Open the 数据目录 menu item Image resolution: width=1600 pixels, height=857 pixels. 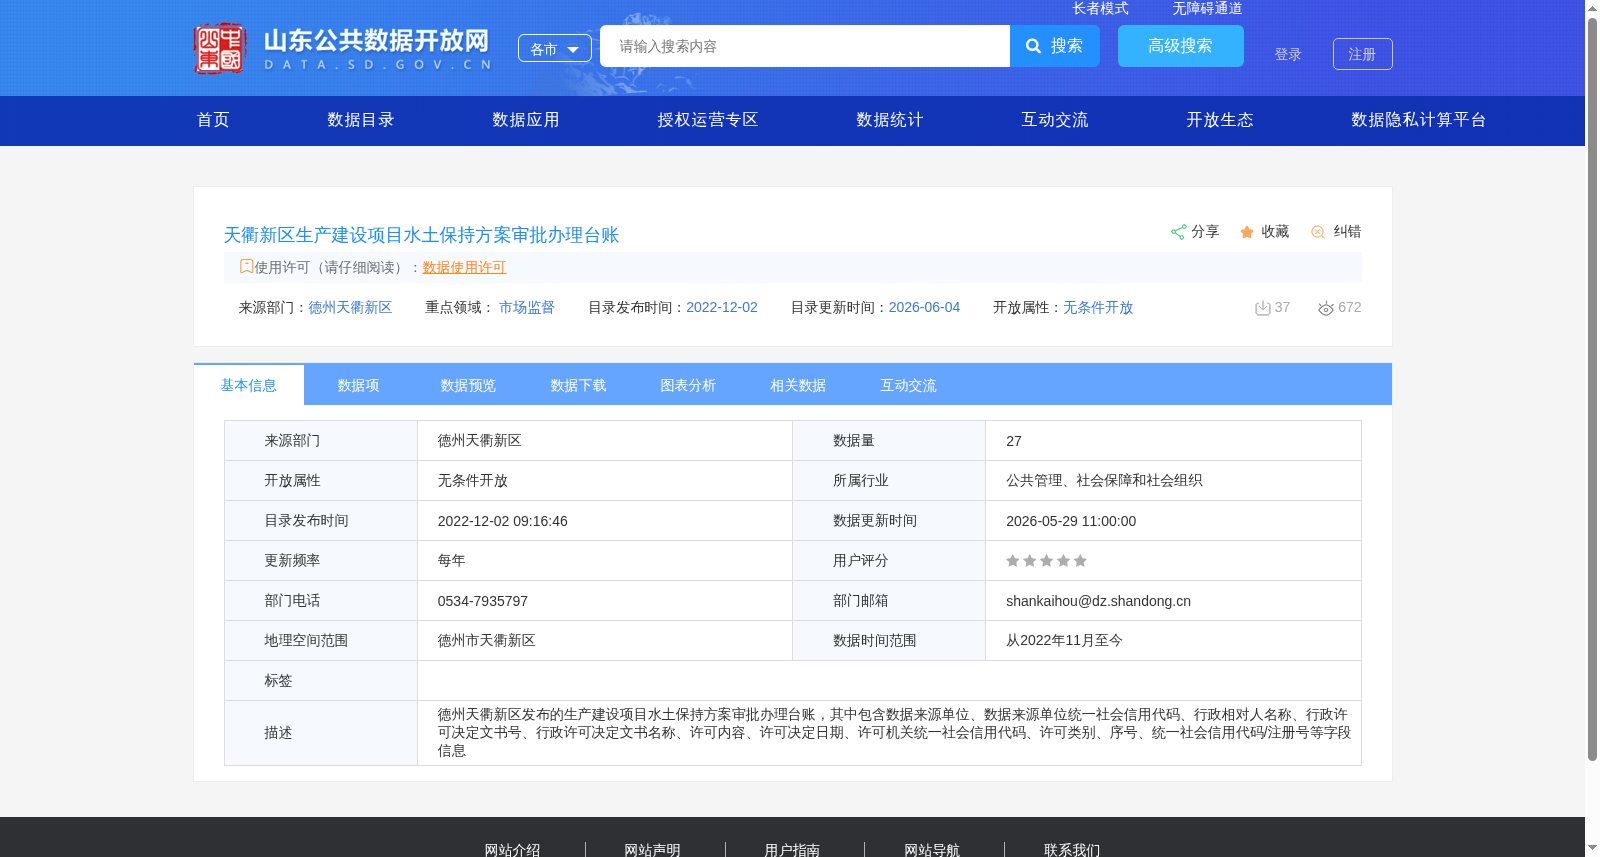point(361,120)
